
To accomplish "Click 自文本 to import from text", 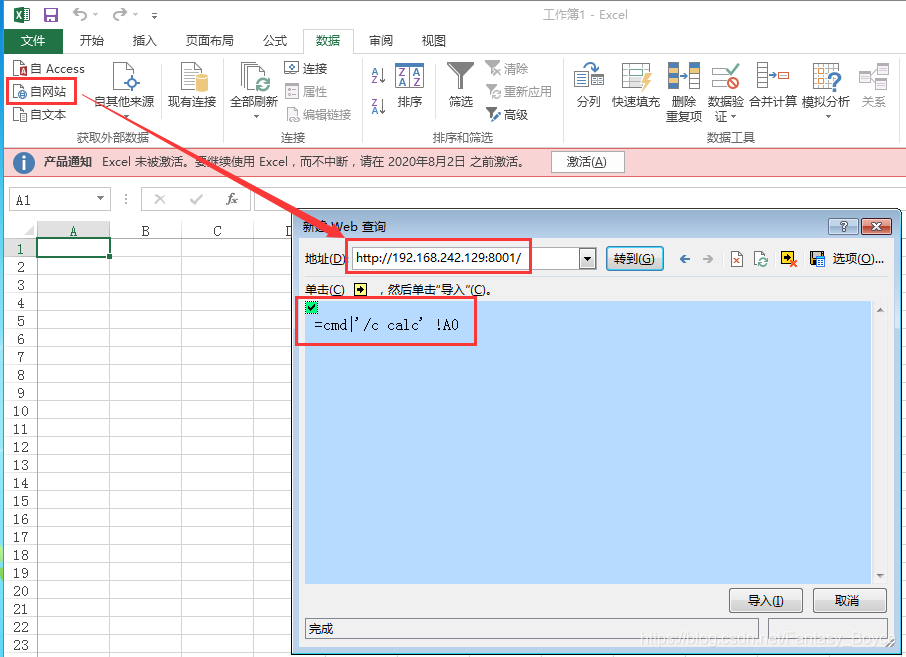I will 40,114.
